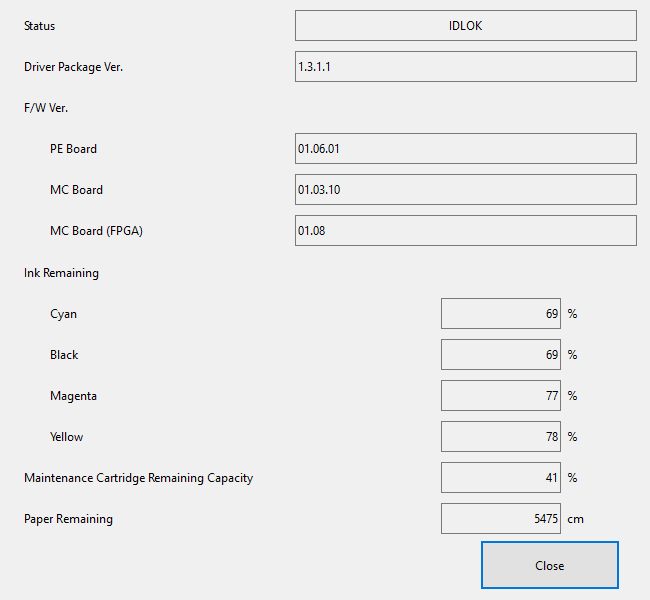This screenshot has height=600, width=650.
Task: Click the Maintenance Cartridge Remaining Capacity label
Action: tap(138, 478)
